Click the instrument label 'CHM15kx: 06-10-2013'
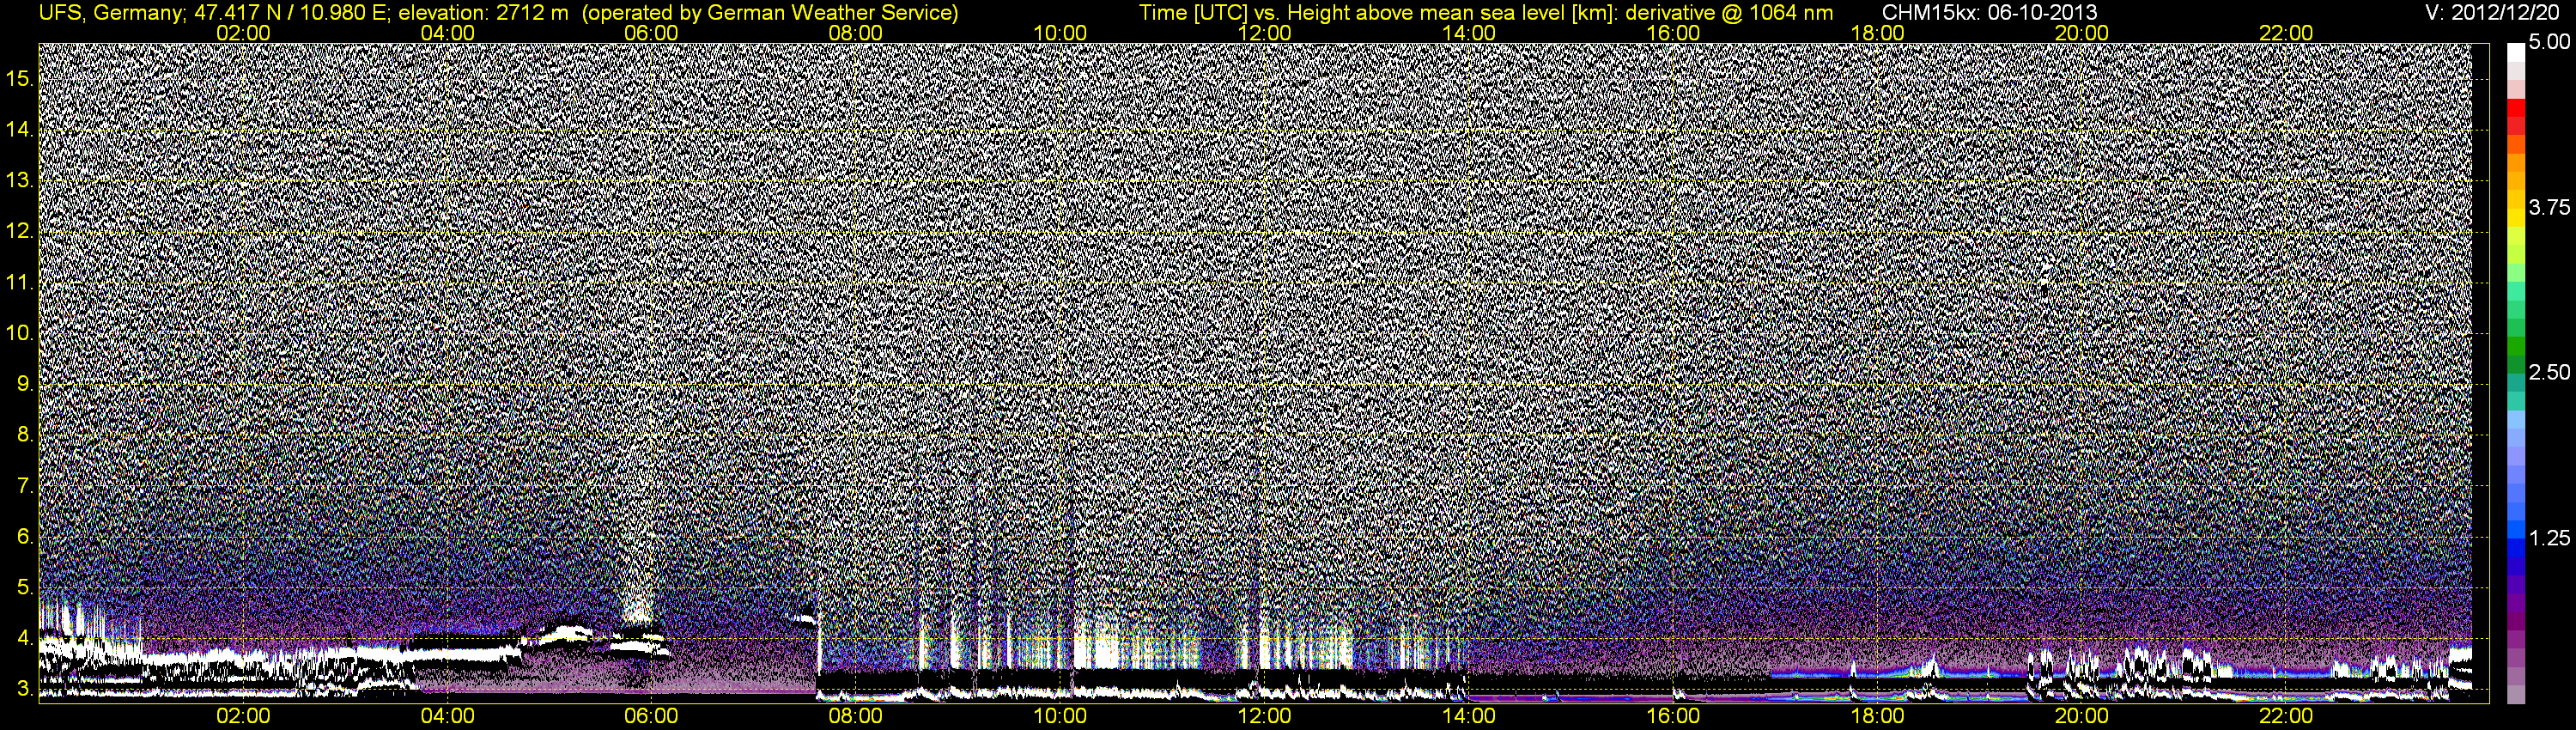This screenshot has height=730, width=2576. [x=1990, y=12]
